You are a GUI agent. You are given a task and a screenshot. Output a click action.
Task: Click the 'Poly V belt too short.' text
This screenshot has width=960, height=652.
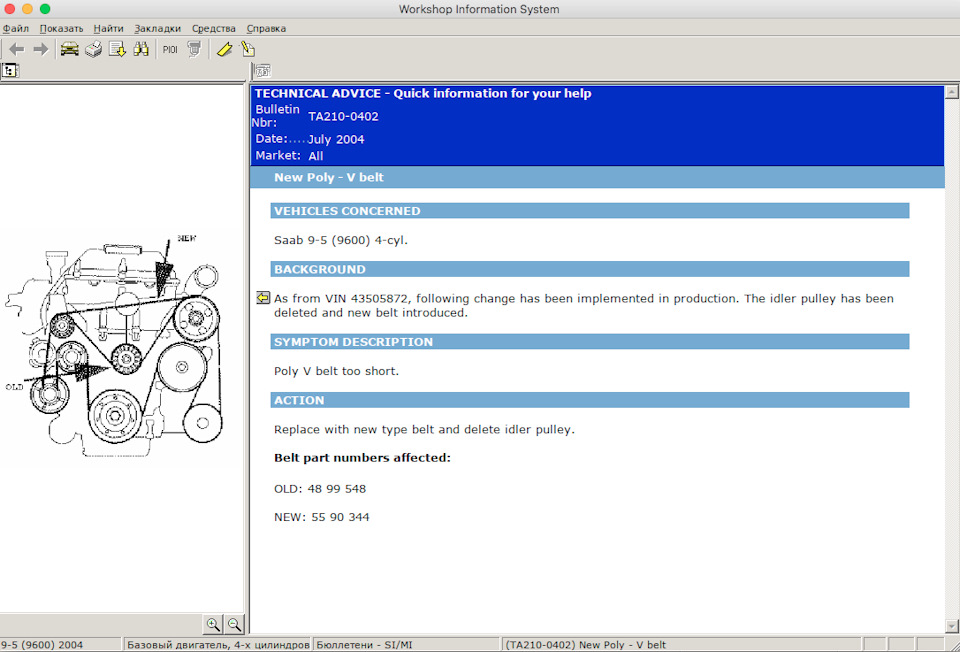(336, 371)
